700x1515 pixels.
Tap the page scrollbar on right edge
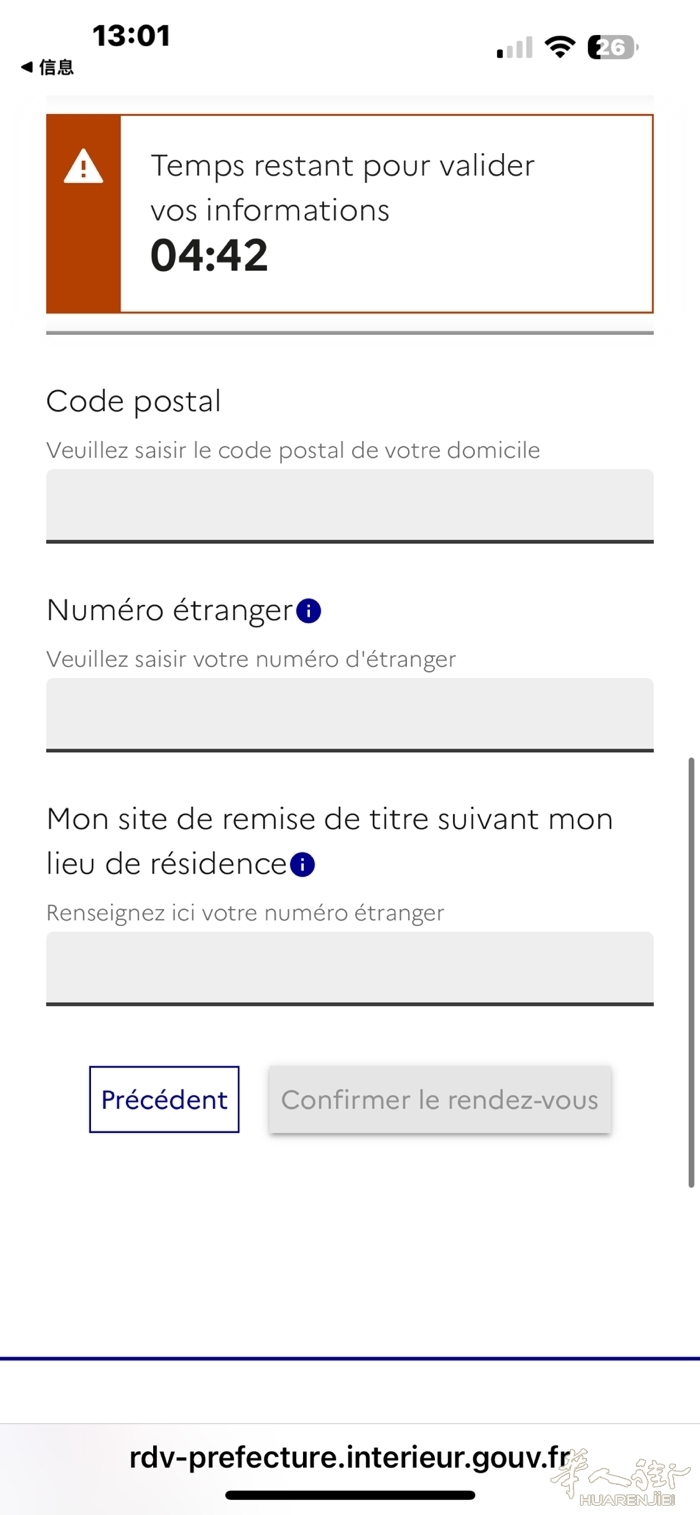690,972
